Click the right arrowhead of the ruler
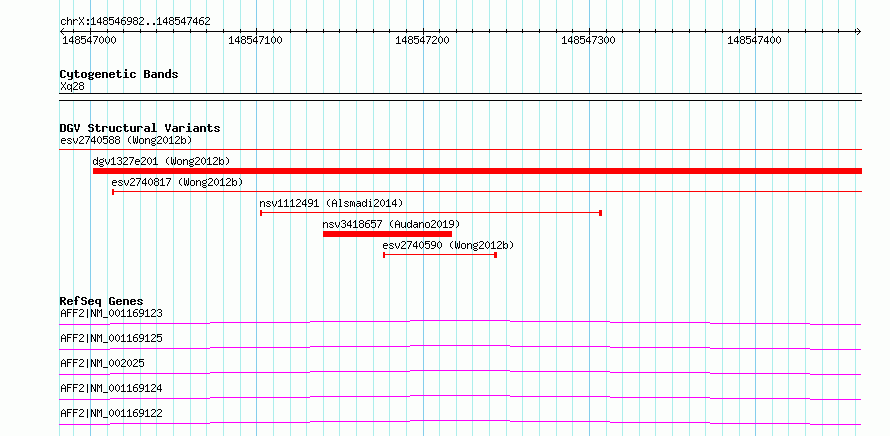Image resolution: width=890 pixels, height=436 pixels. pos(858,31)
